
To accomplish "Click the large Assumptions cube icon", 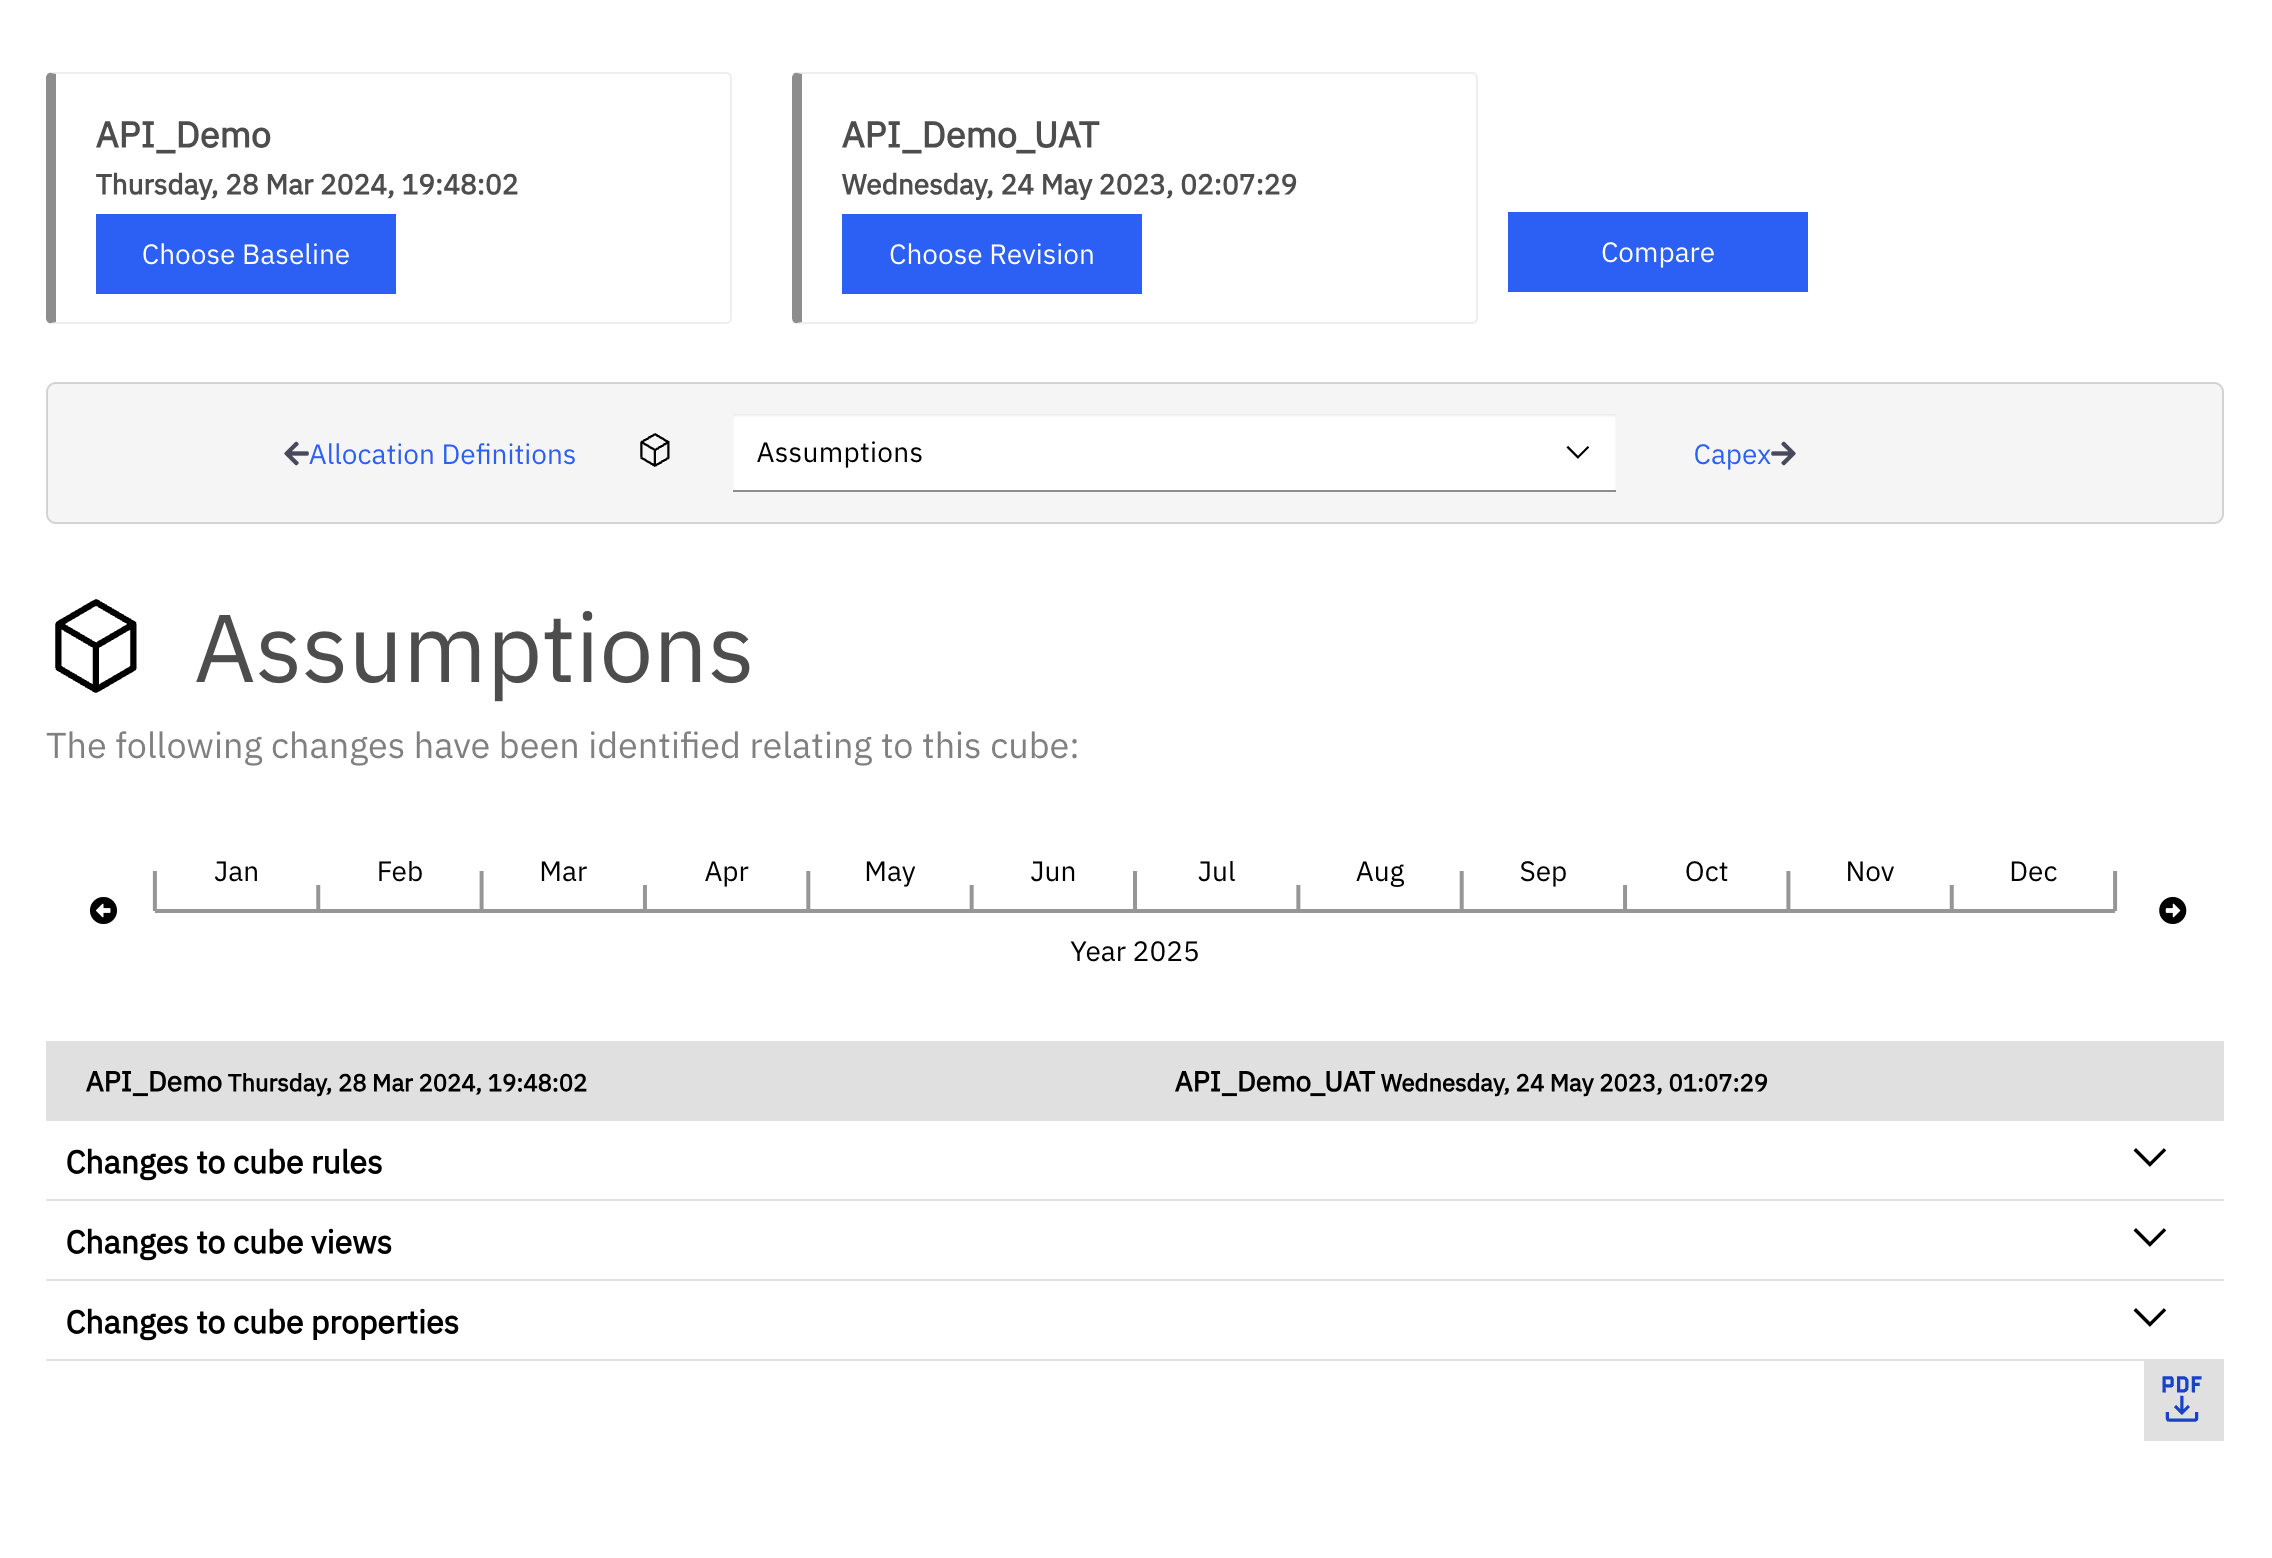I will [96, 646].
